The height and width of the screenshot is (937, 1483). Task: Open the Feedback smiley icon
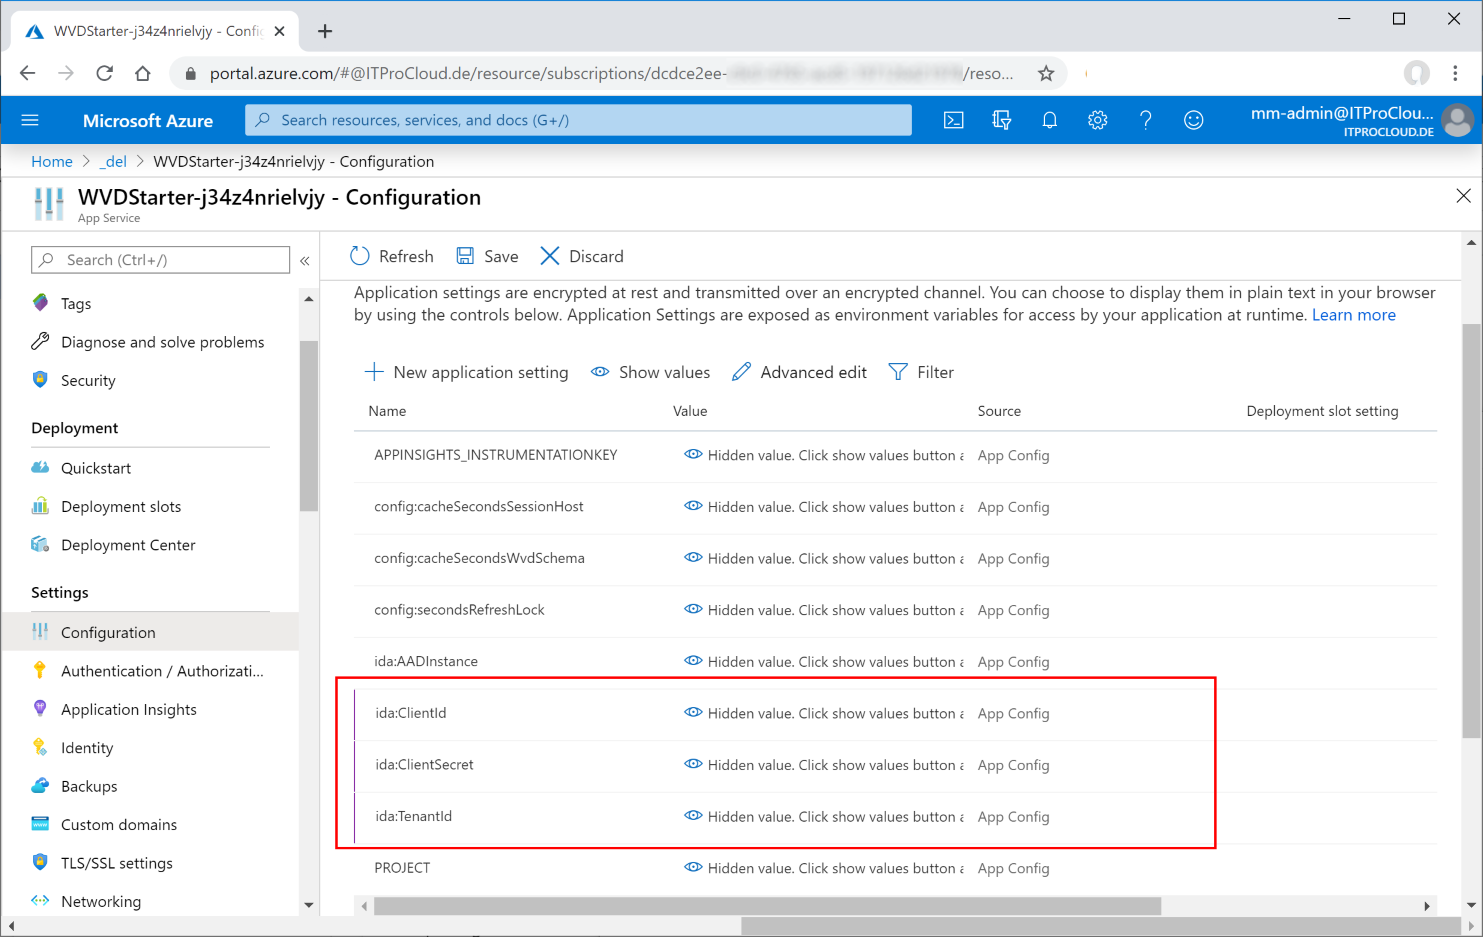pyautogui.click(x=1193, y=120)
